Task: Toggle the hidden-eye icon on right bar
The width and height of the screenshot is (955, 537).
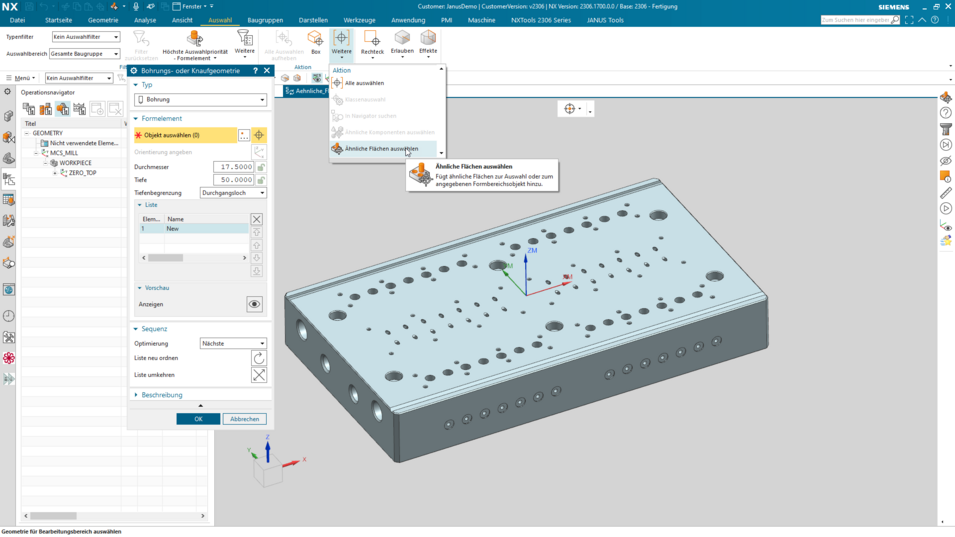Action: pyautogui.click(x=945, y=161)
